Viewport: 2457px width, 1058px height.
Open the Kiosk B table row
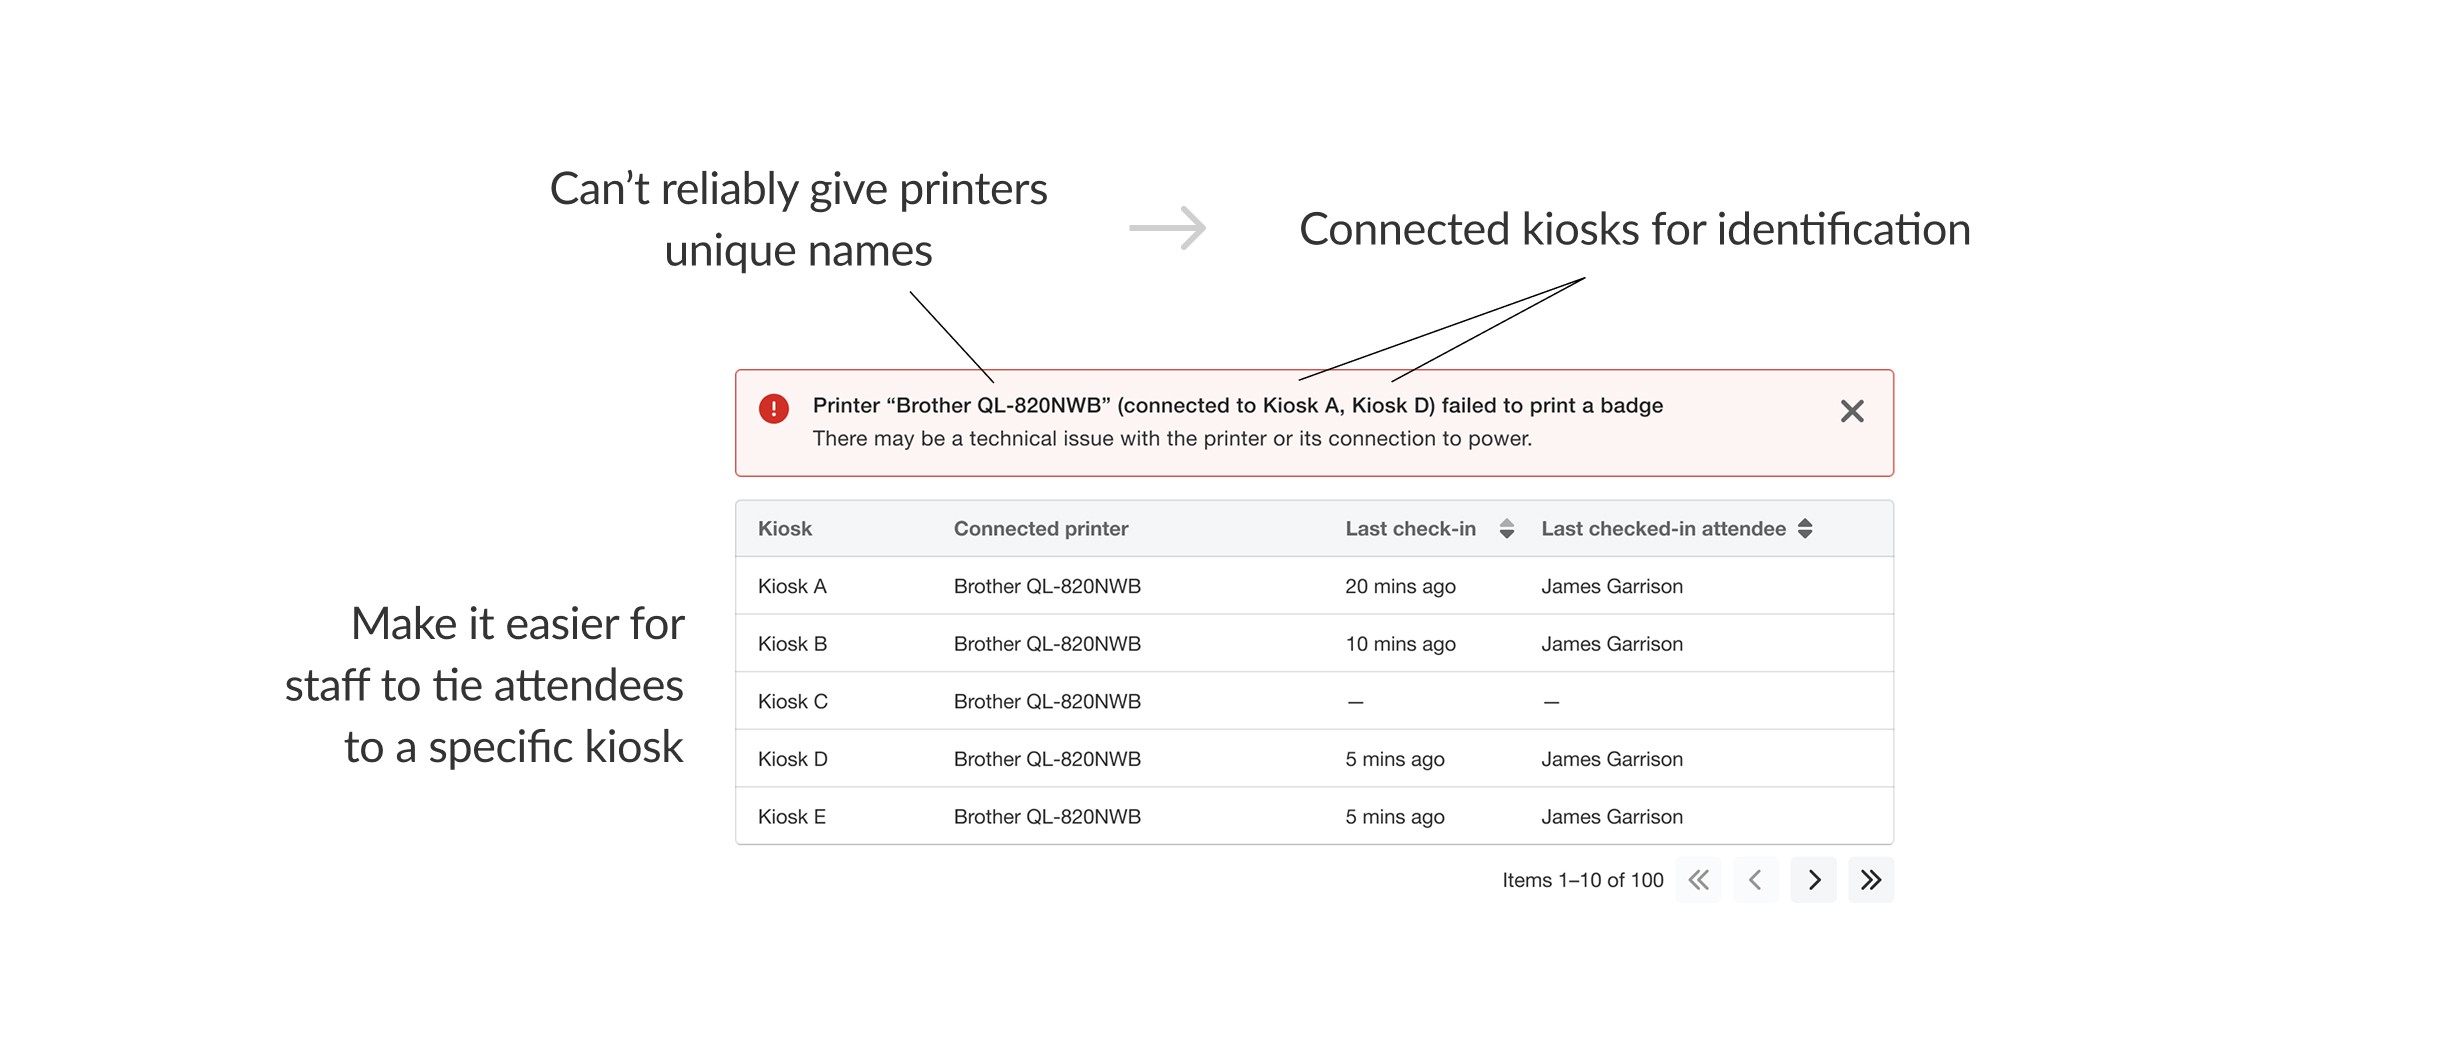[1314, 644]
